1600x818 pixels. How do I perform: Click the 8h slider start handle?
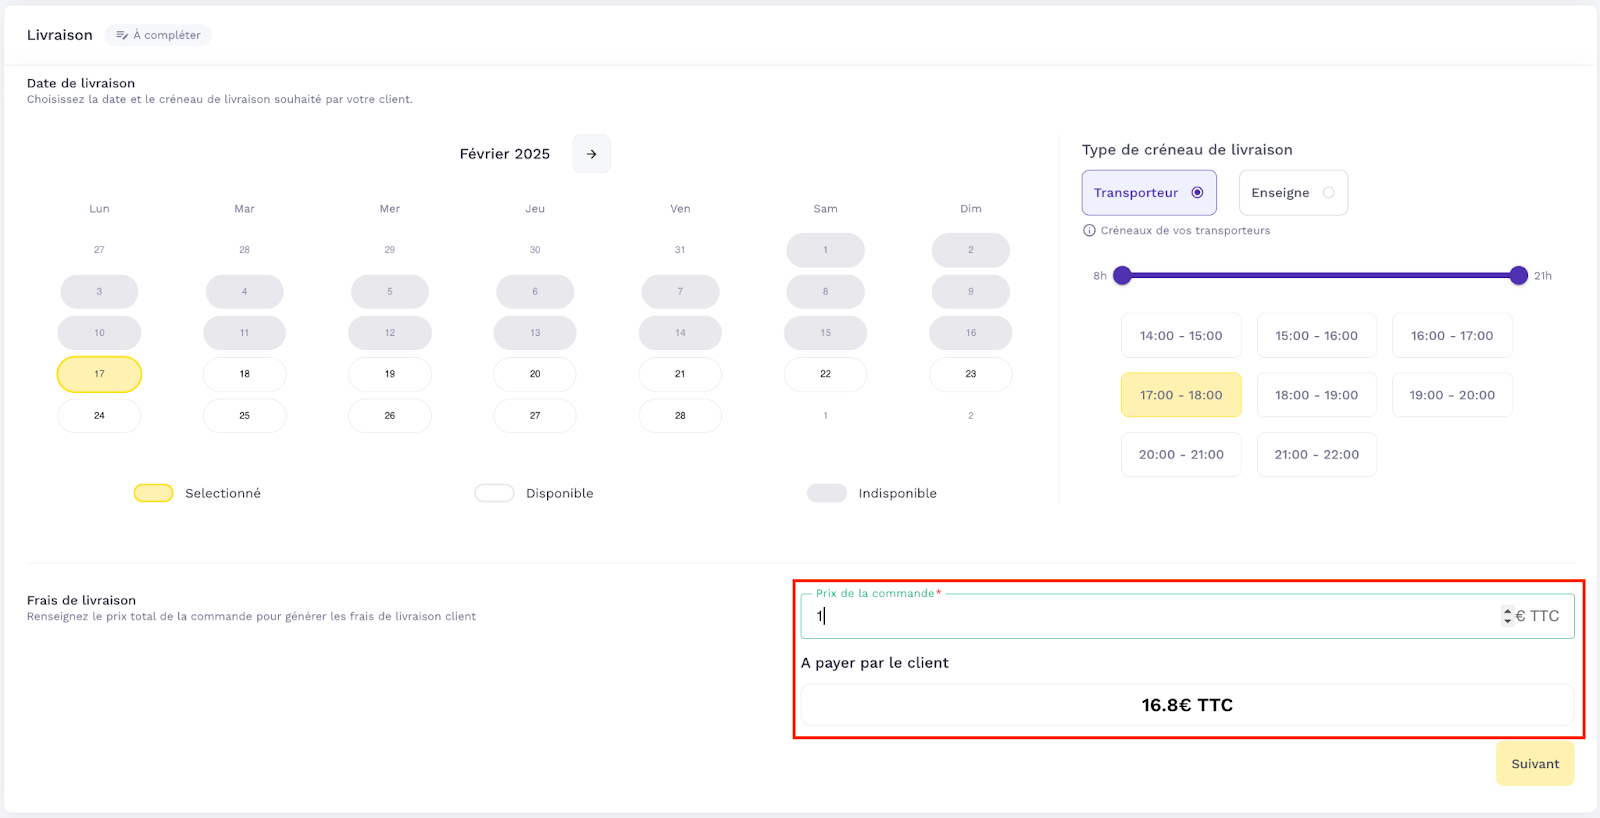1122,276
